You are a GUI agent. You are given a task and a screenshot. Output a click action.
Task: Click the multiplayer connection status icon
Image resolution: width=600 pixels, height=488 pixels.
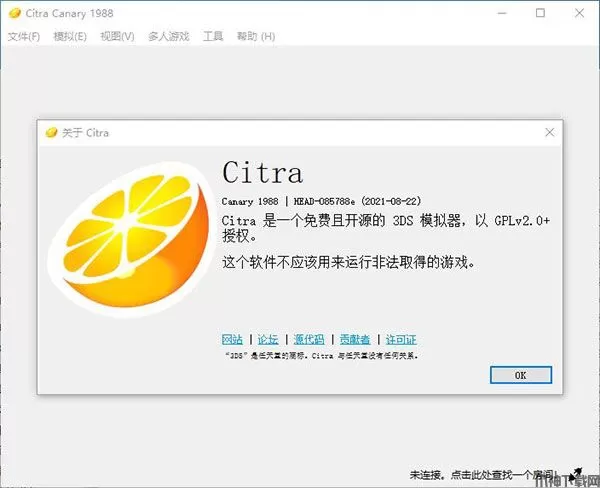tap(575, 475)
